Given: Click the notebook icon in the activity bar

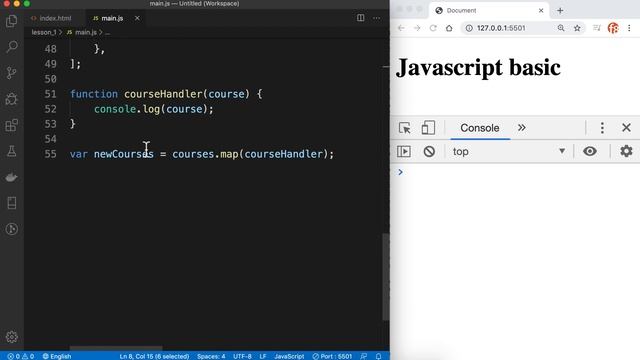Looking at the screenshot, I should pyautogui.click(x=12, y=203).
